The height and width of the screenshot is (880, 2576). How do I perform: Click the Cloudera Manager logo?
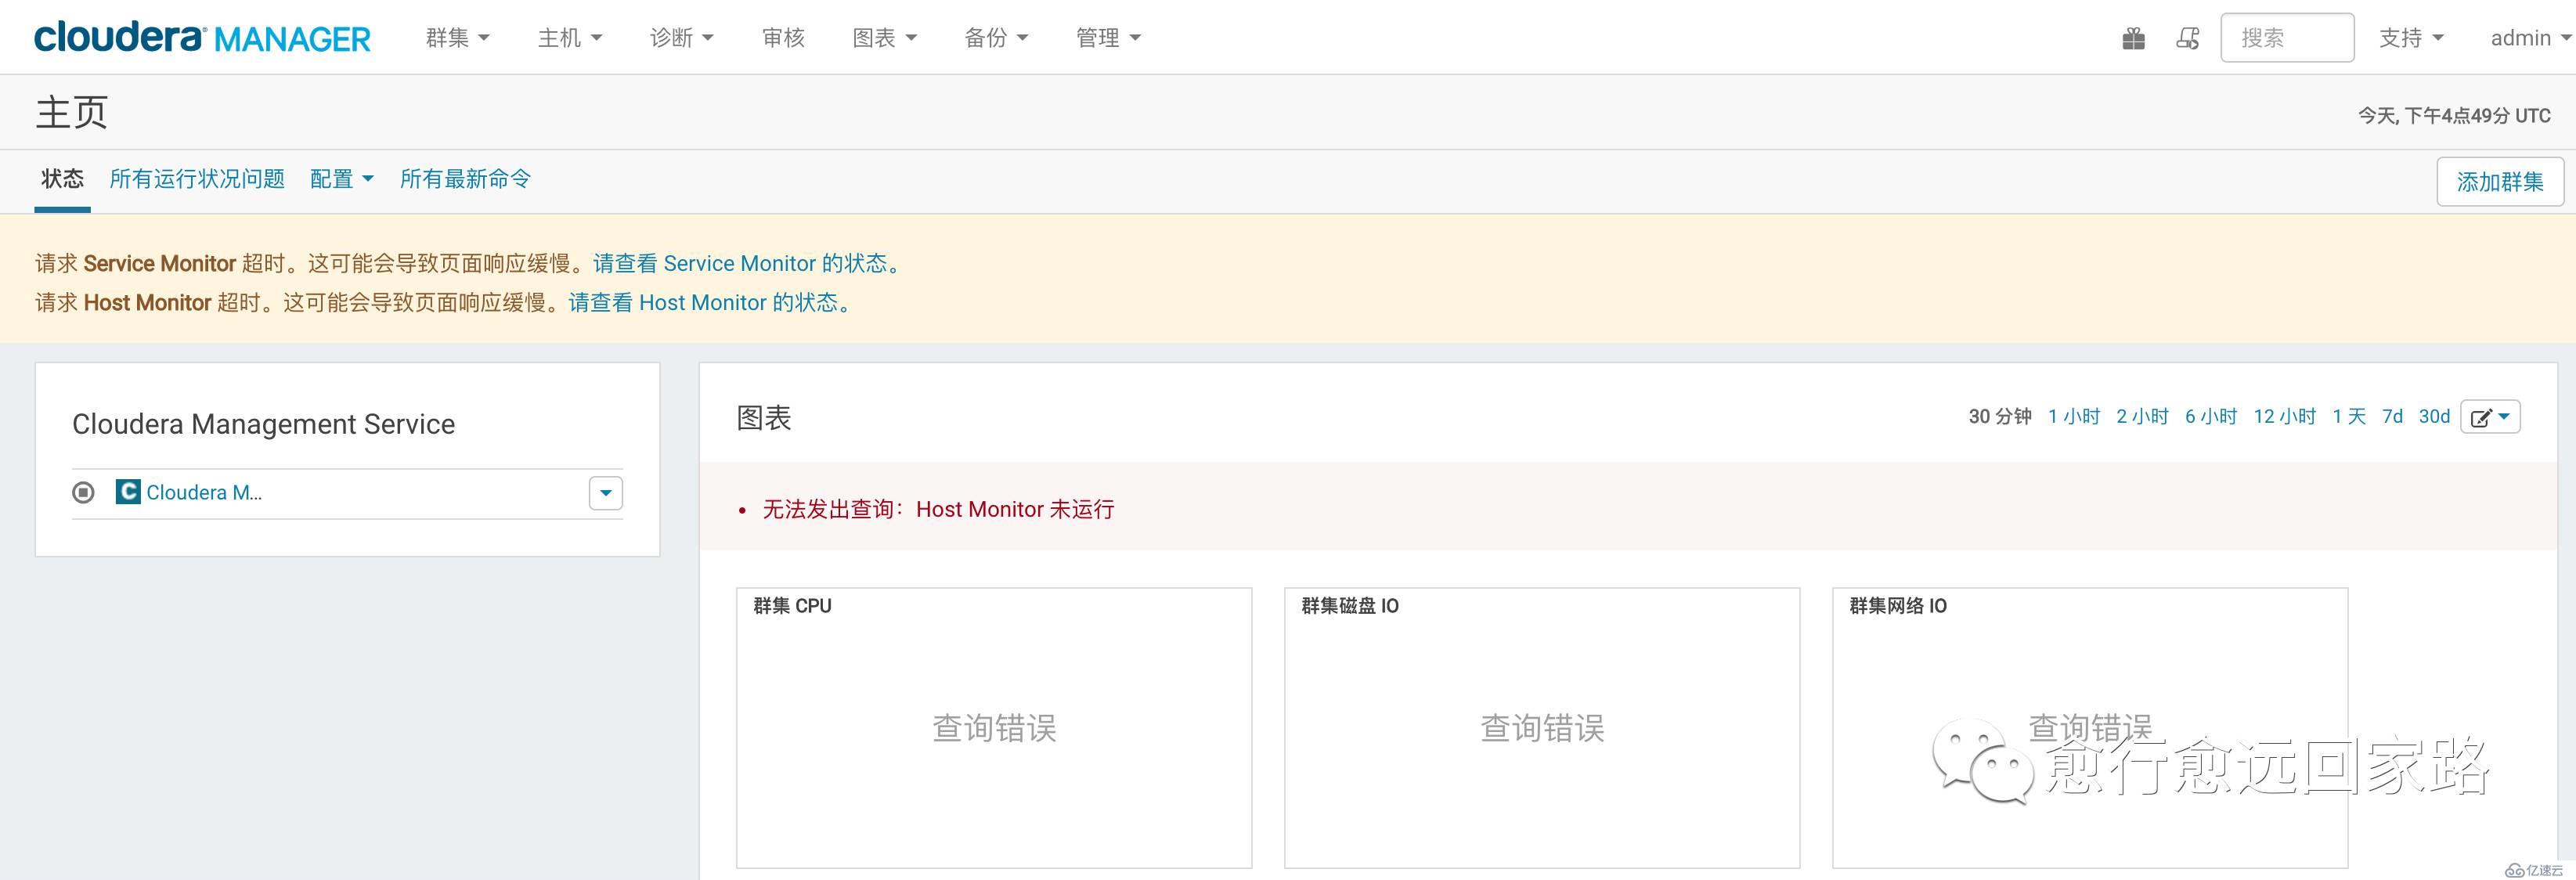point(202,38)
